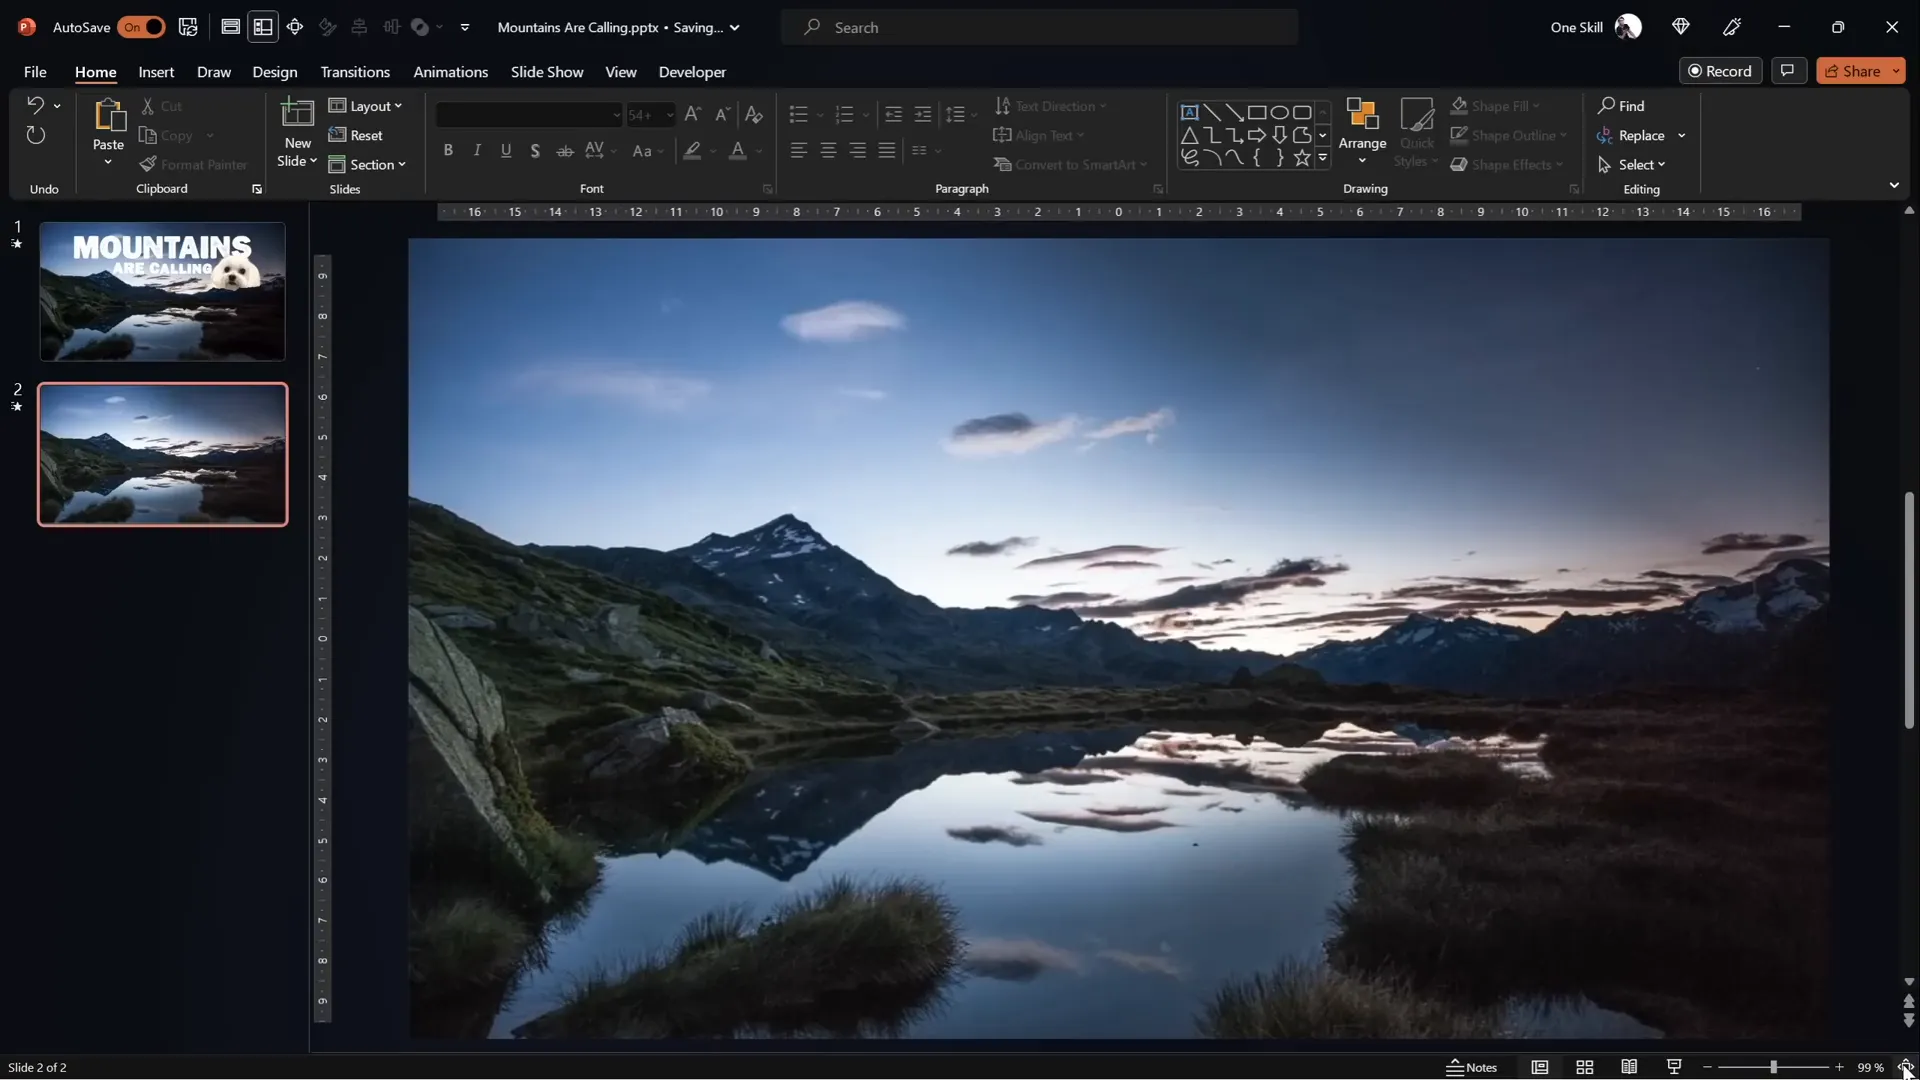Apply italic formatting
This screenshot has width=1920, height=1080.
pyautogui.click(x=477, y=150)
